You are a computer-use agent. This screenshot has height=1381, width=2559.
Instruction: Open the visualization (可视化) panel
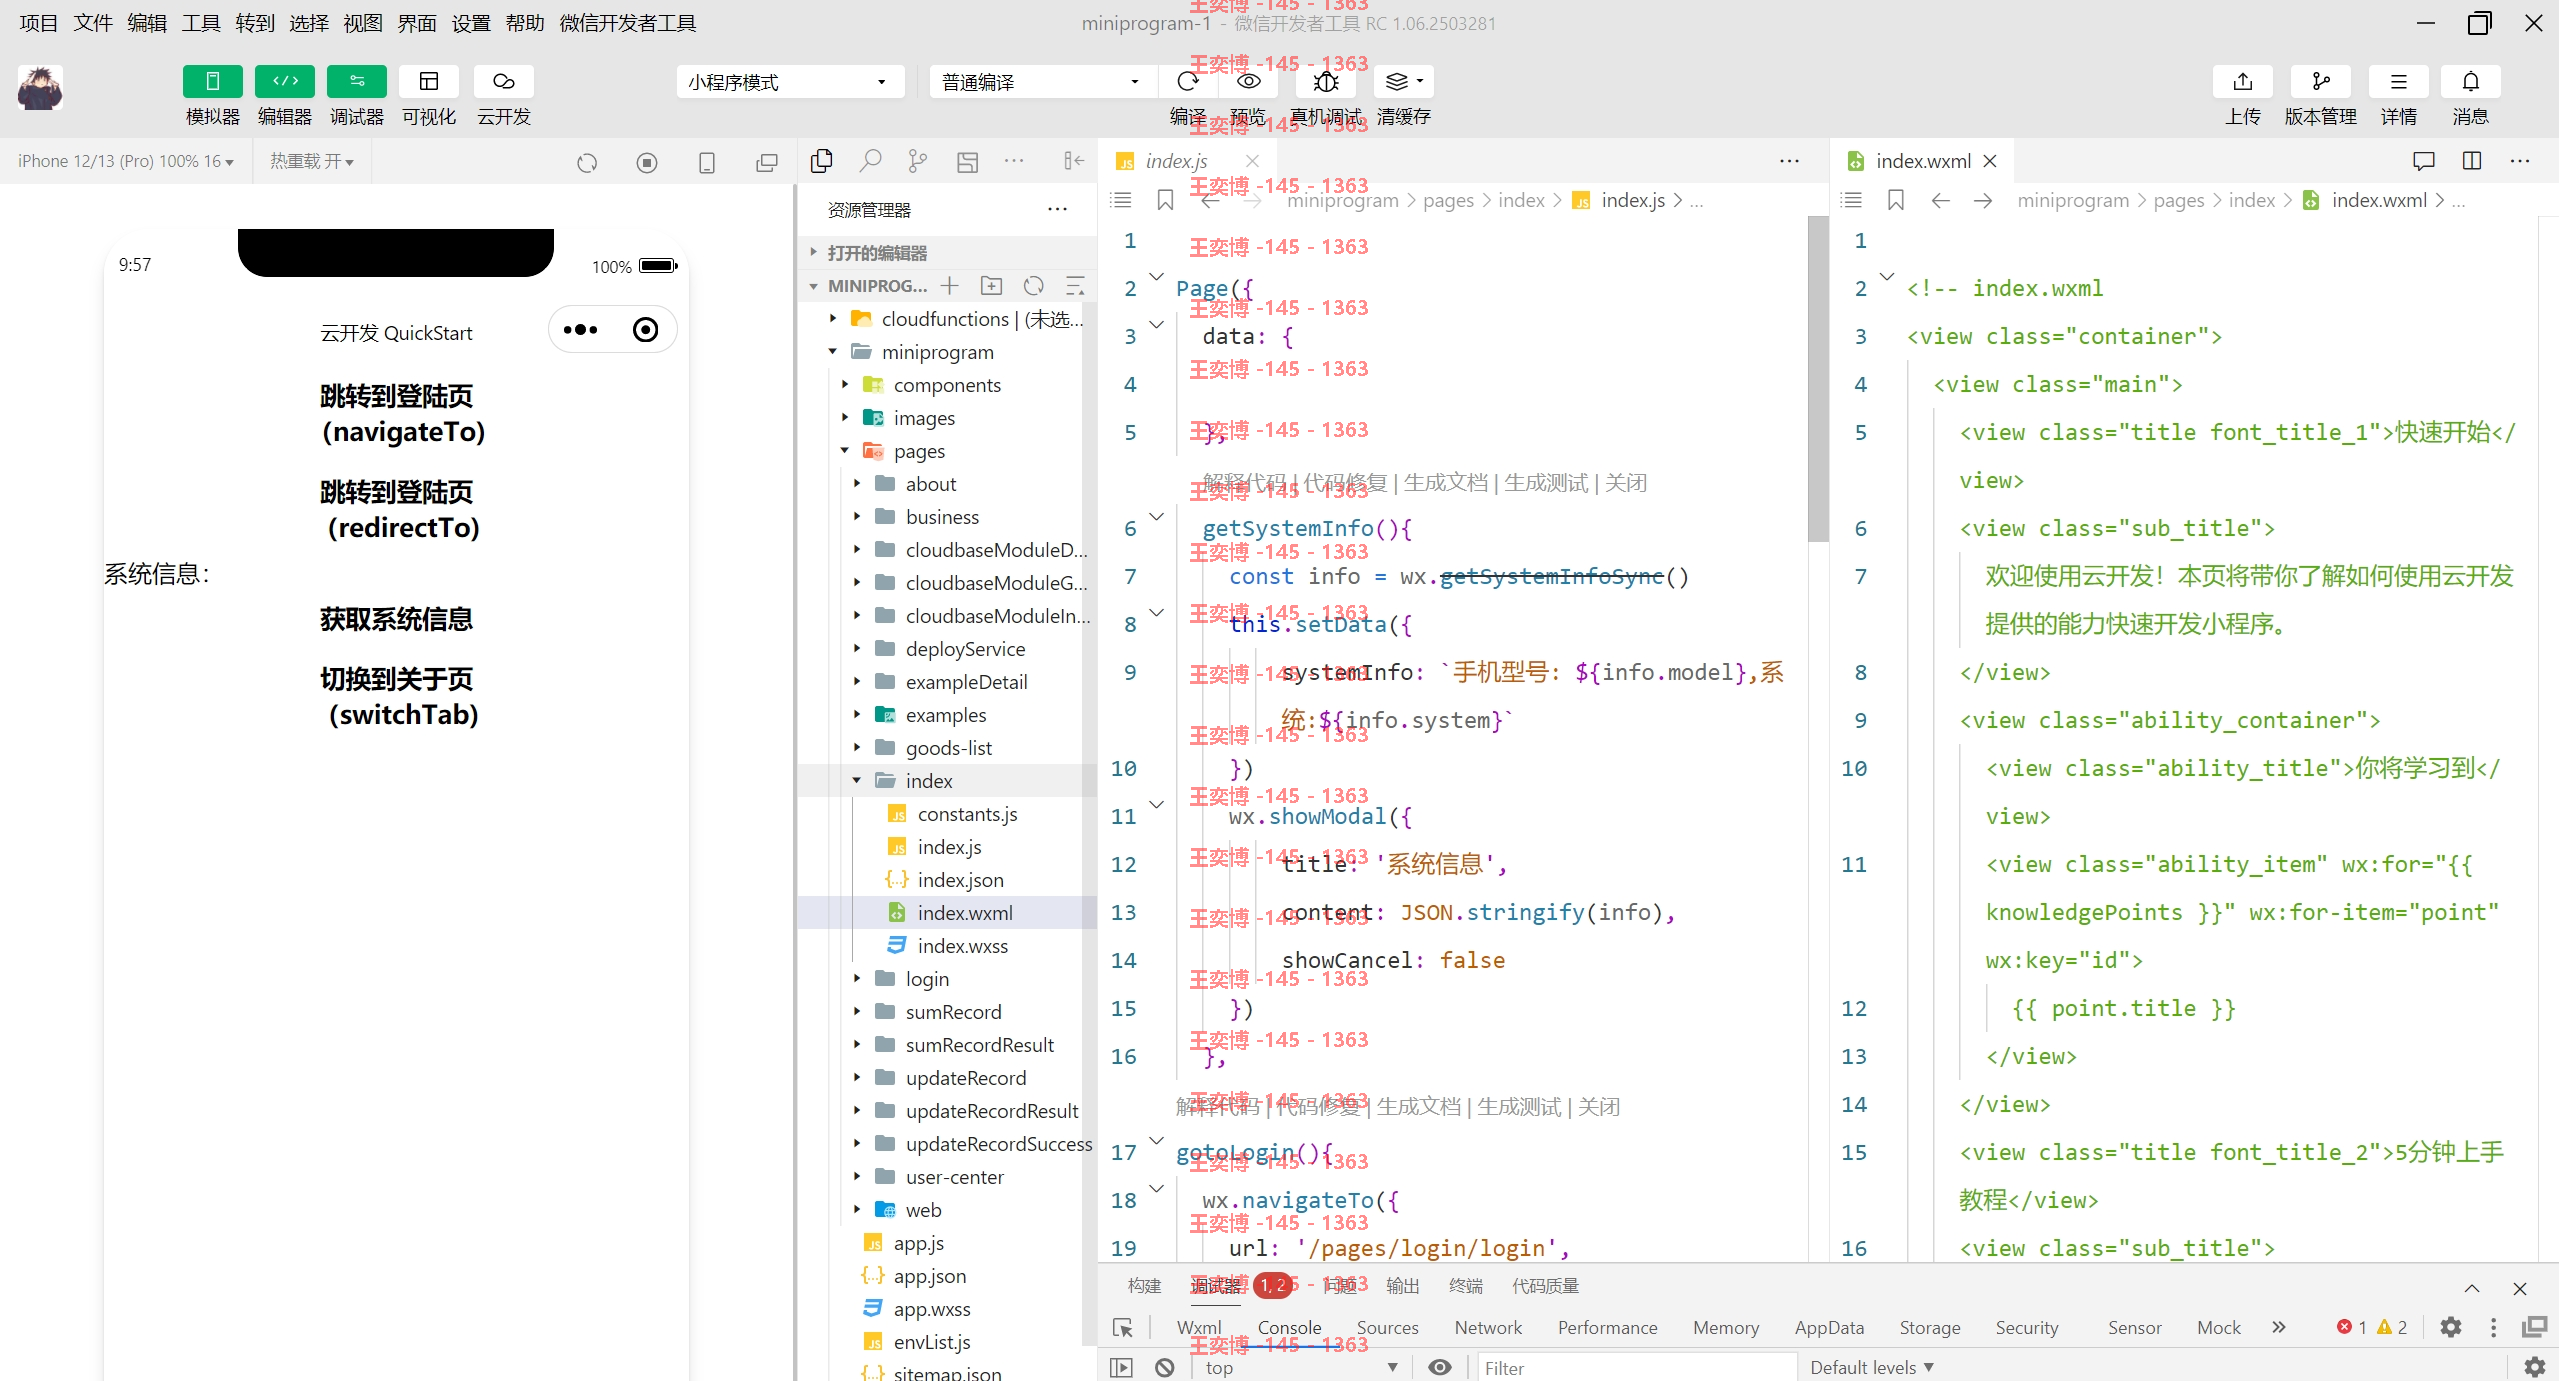pos(429,81)
